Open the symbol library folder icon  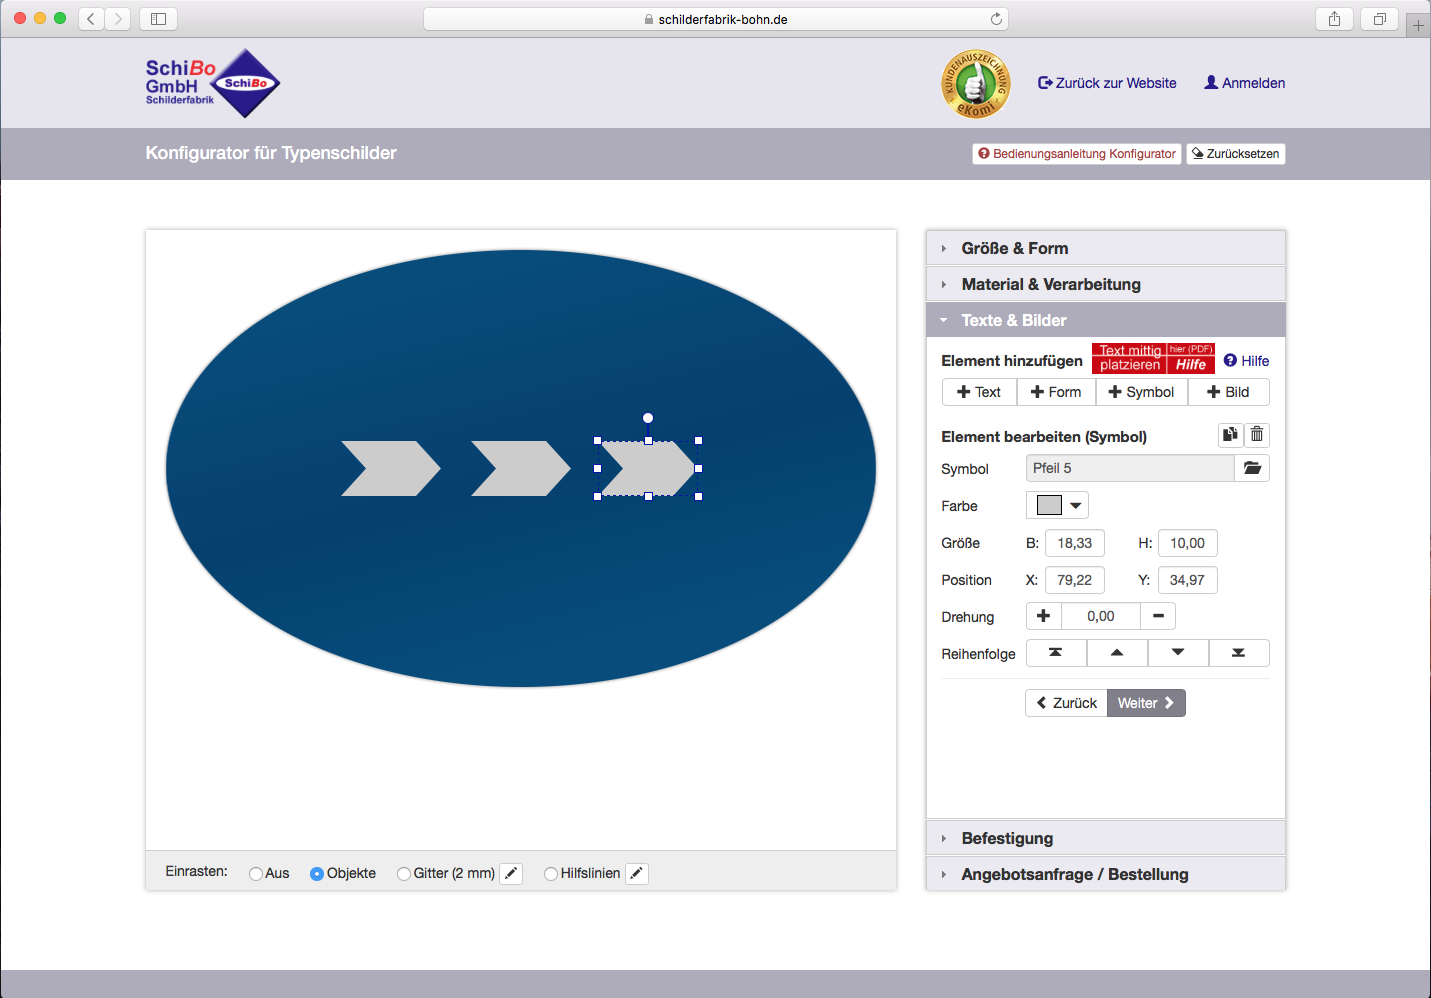pos(1252,467)
